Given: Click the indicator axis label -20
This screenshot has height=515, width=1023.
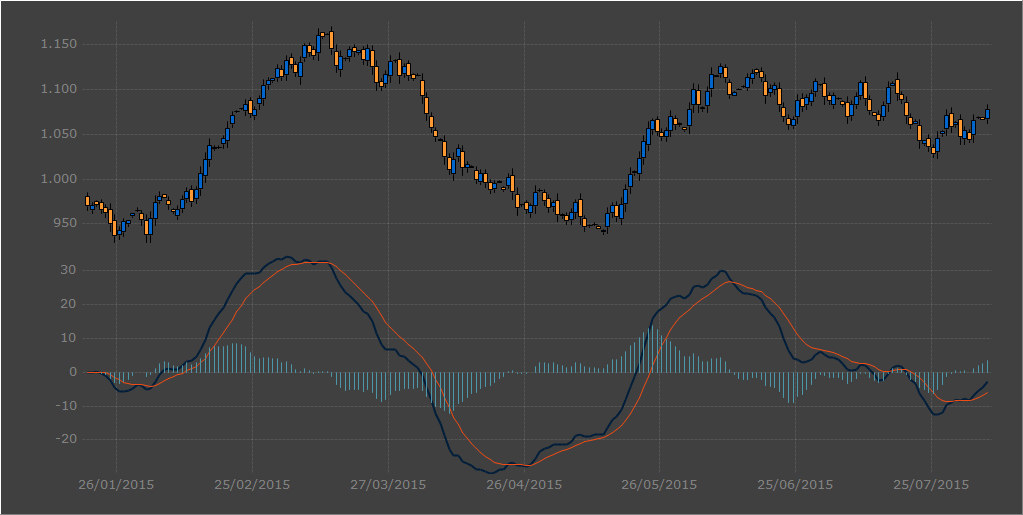Looking at the screenshot, I should tap(66, 439).
